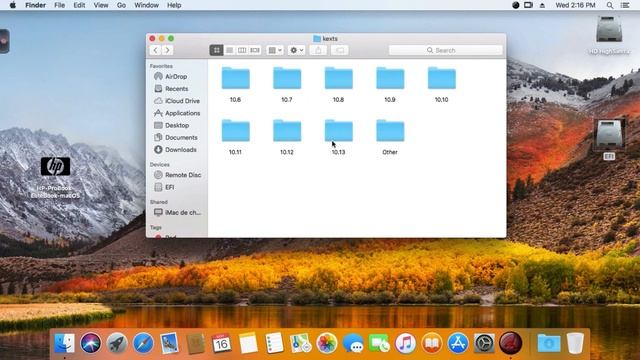
Task: Open the 10.7 folder
Action: click(x=287, y=78)
